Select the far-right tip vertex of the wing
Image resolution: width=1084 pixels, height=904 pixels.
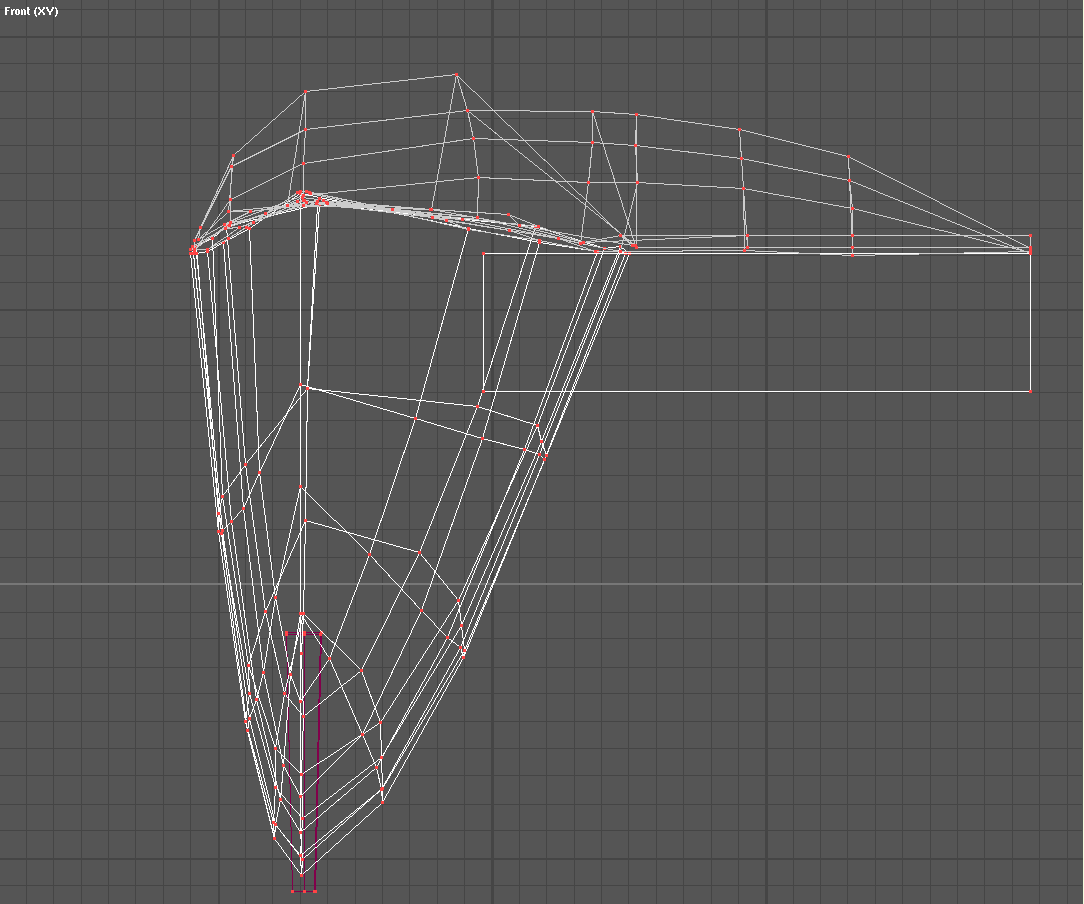point(1030,251)
